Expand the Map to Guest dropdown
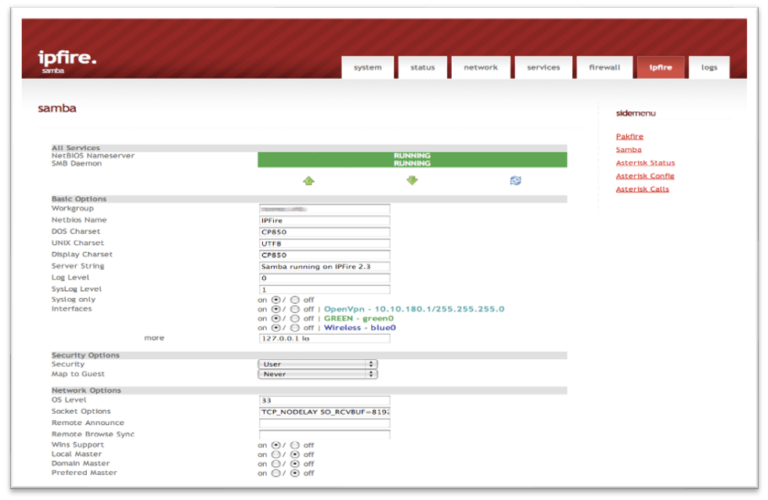The height and width of the screenshot is (500, 768). 317,374
